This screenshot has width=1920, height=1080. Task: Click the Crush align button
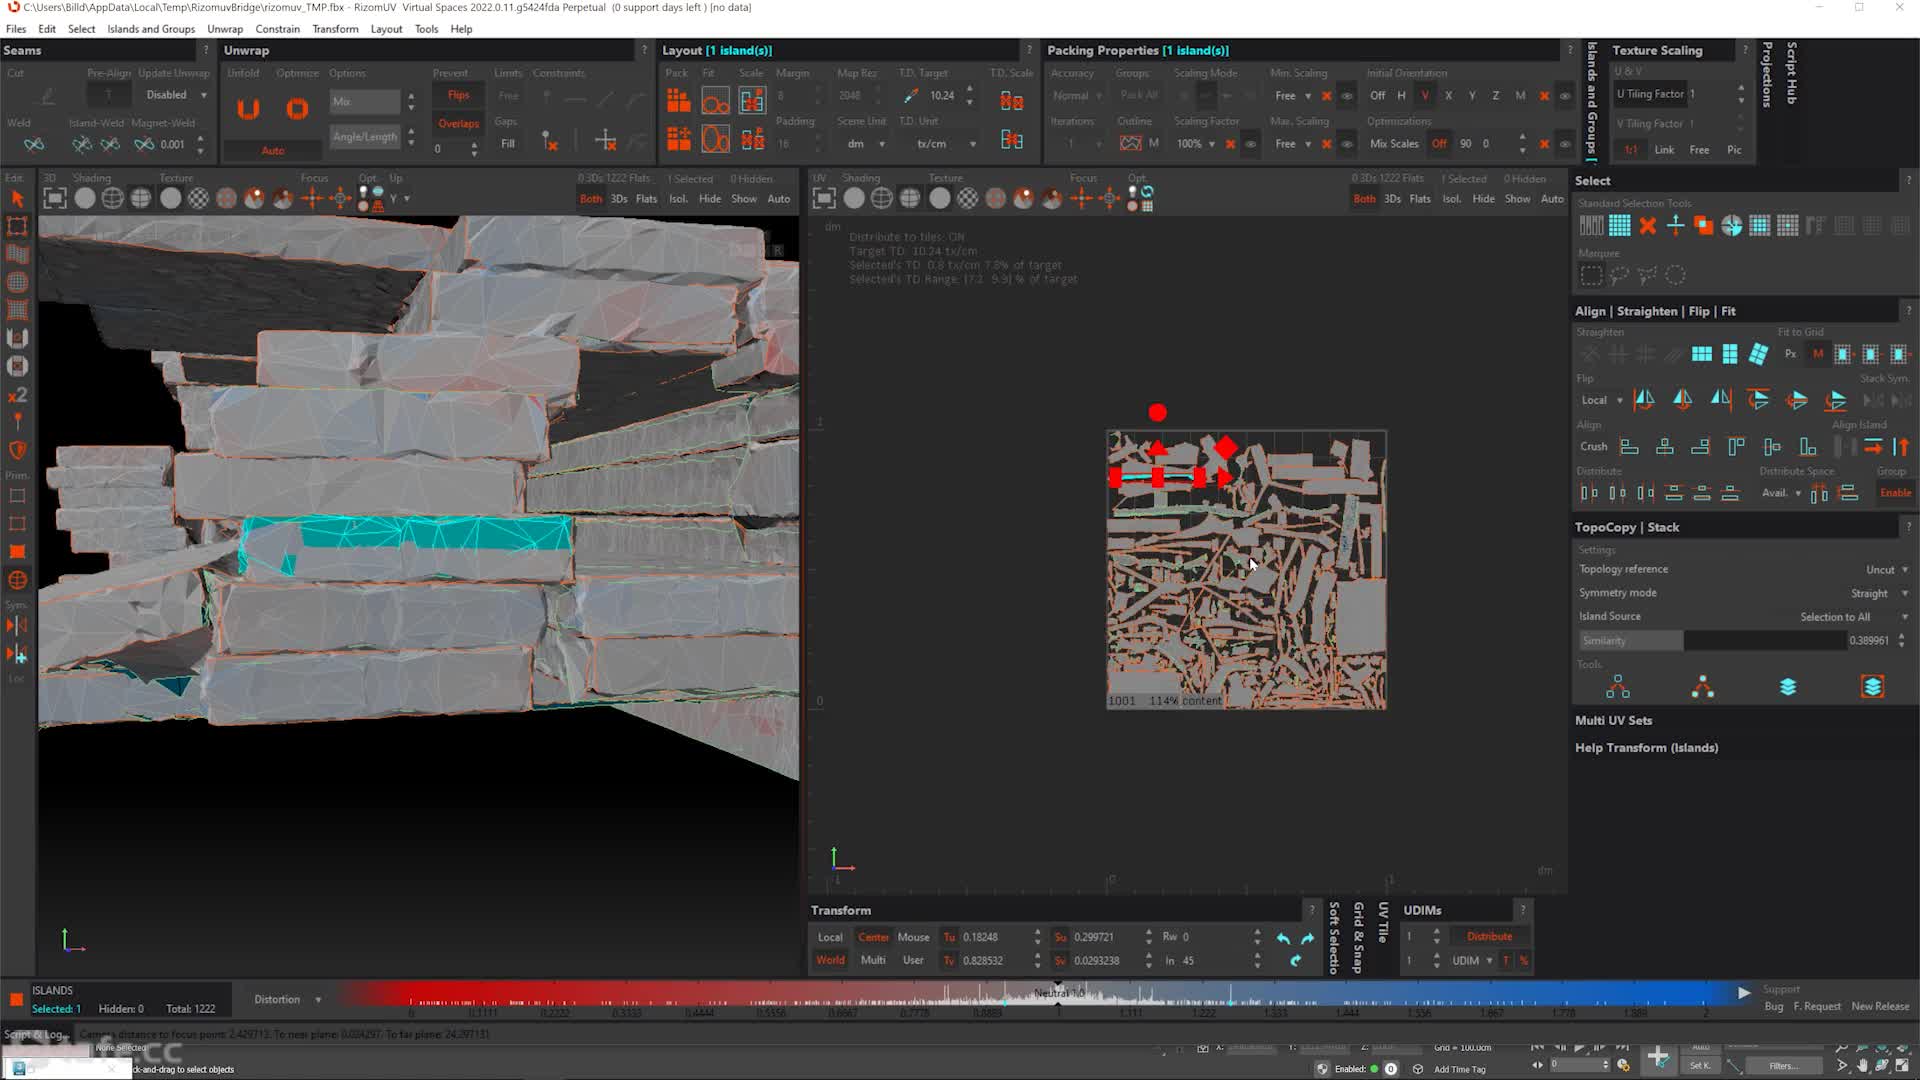(x=1593, y=447)
